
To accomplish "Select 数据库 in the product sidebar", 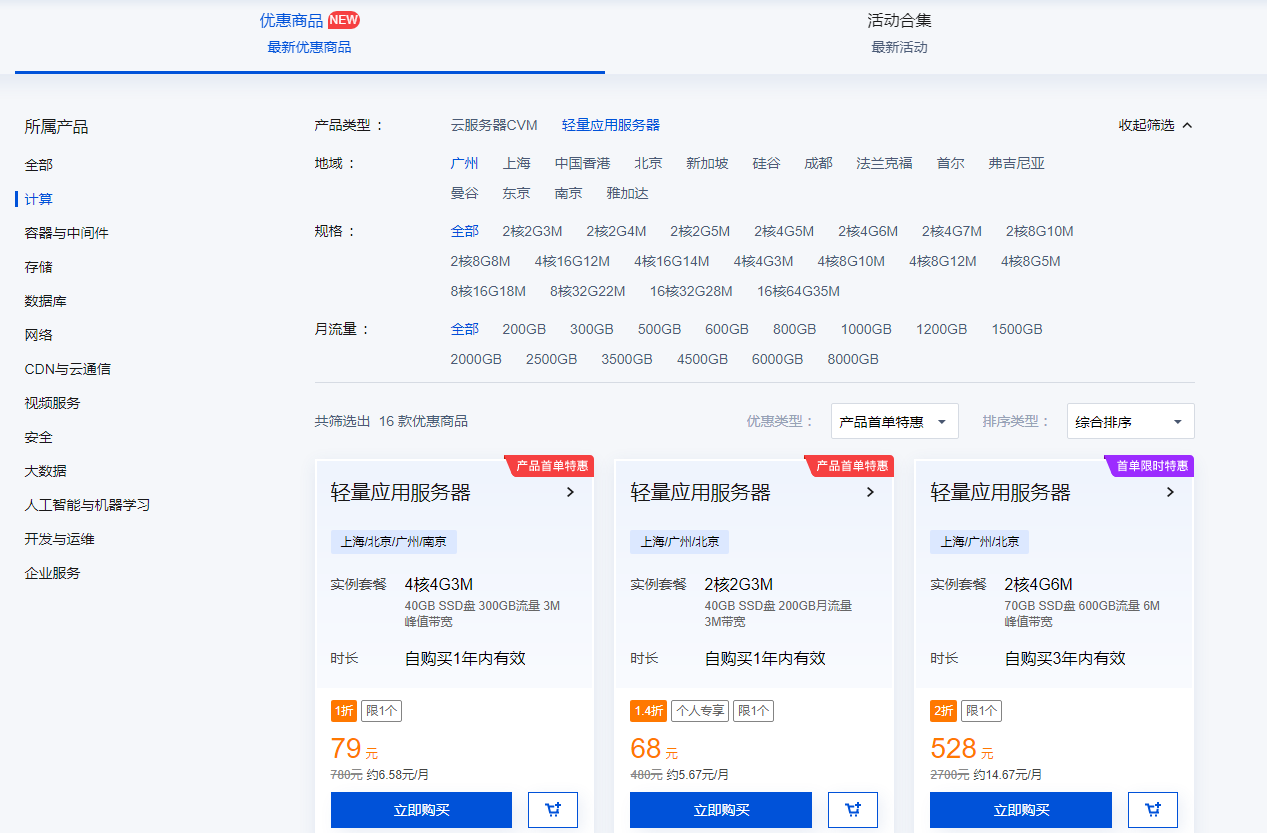I will [46, 301].
